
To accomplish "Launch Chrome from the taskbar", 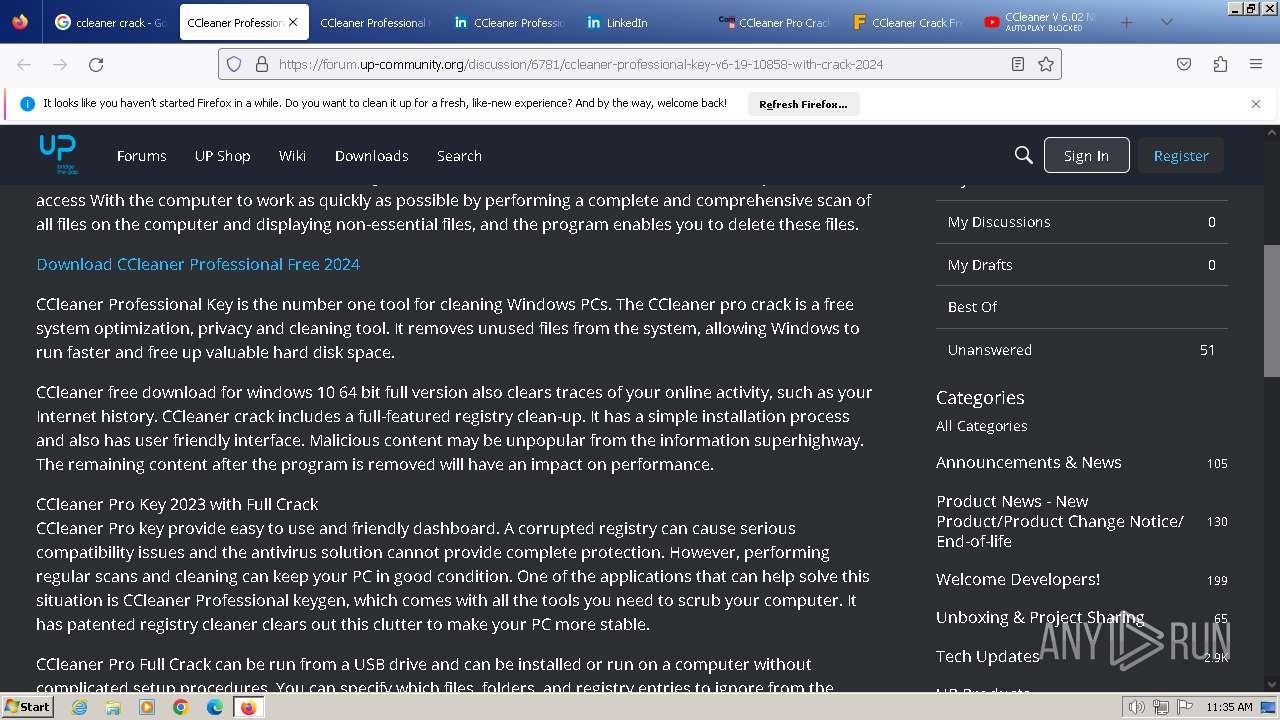I will point(181,707).
